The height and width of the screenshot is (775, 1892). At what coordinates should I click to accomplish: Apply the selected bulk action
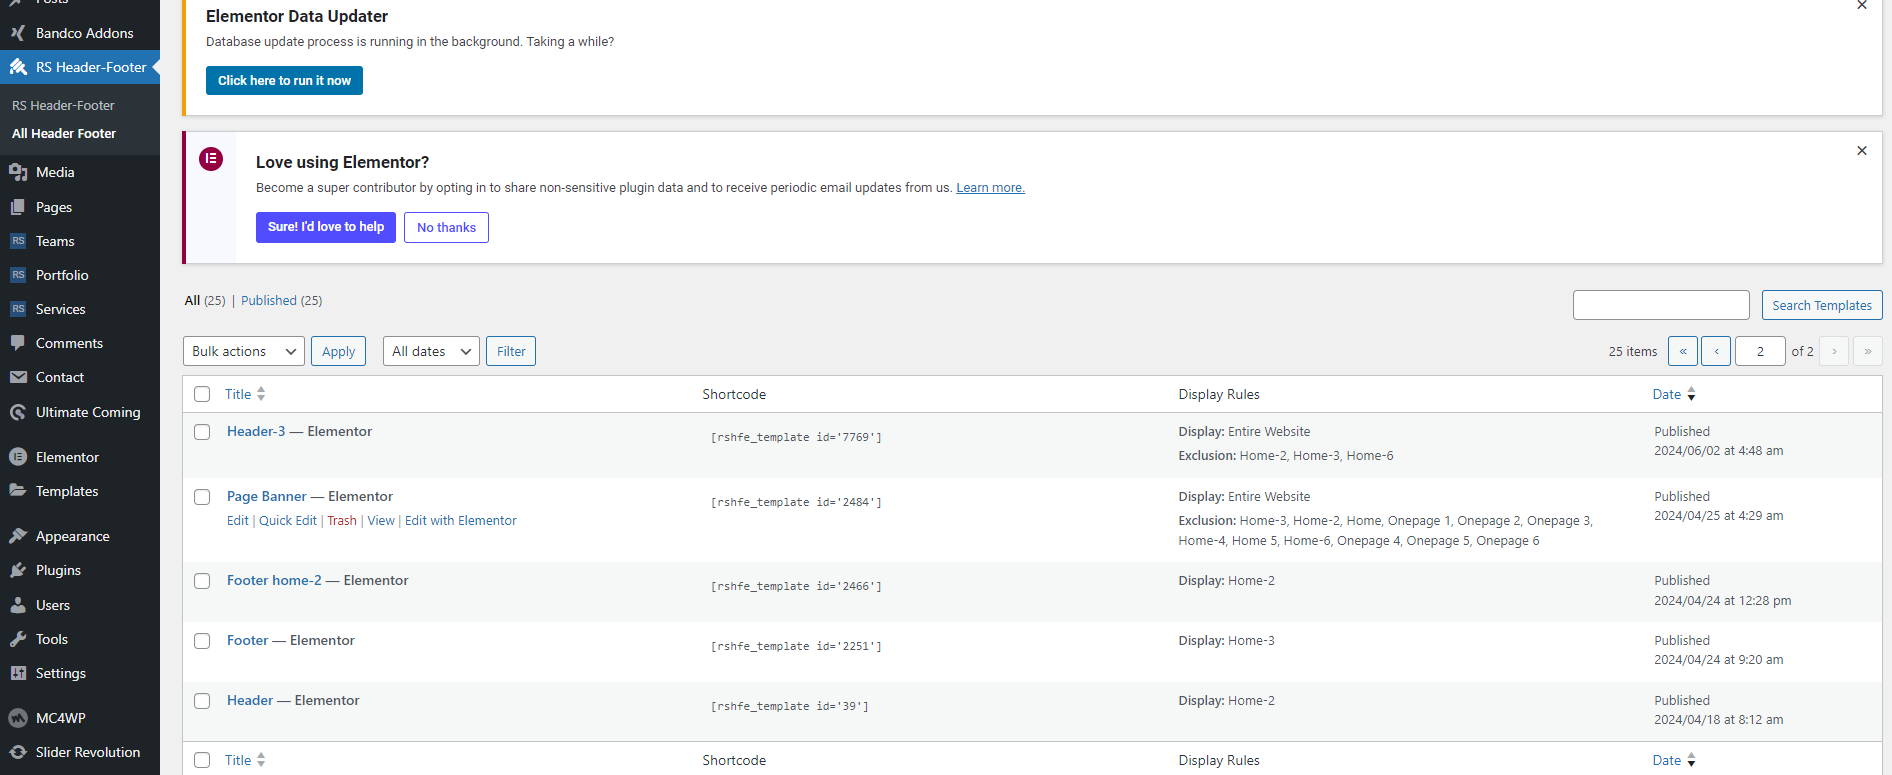[338, 351]
